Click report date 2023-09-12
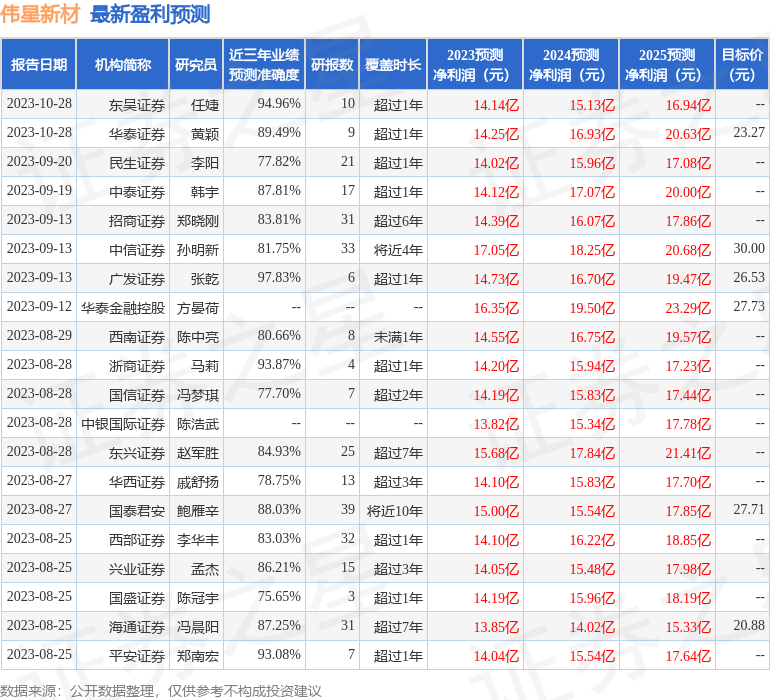This screenshot has height=700, width=770. 39,306
